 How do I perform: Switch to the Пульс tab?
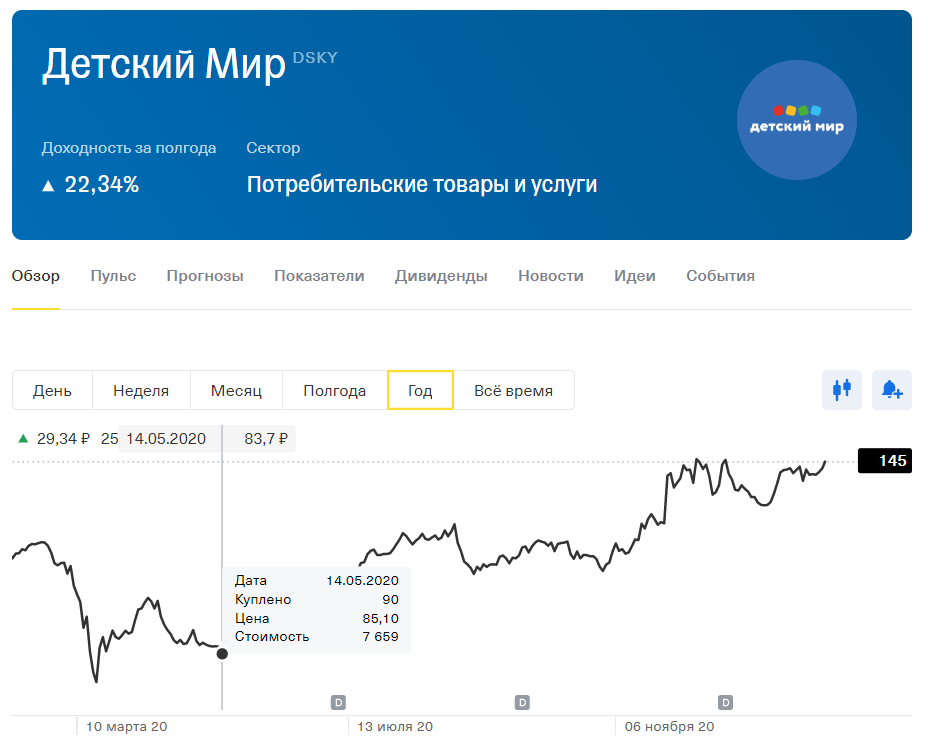pyautogui.click(x=113, y=276)
